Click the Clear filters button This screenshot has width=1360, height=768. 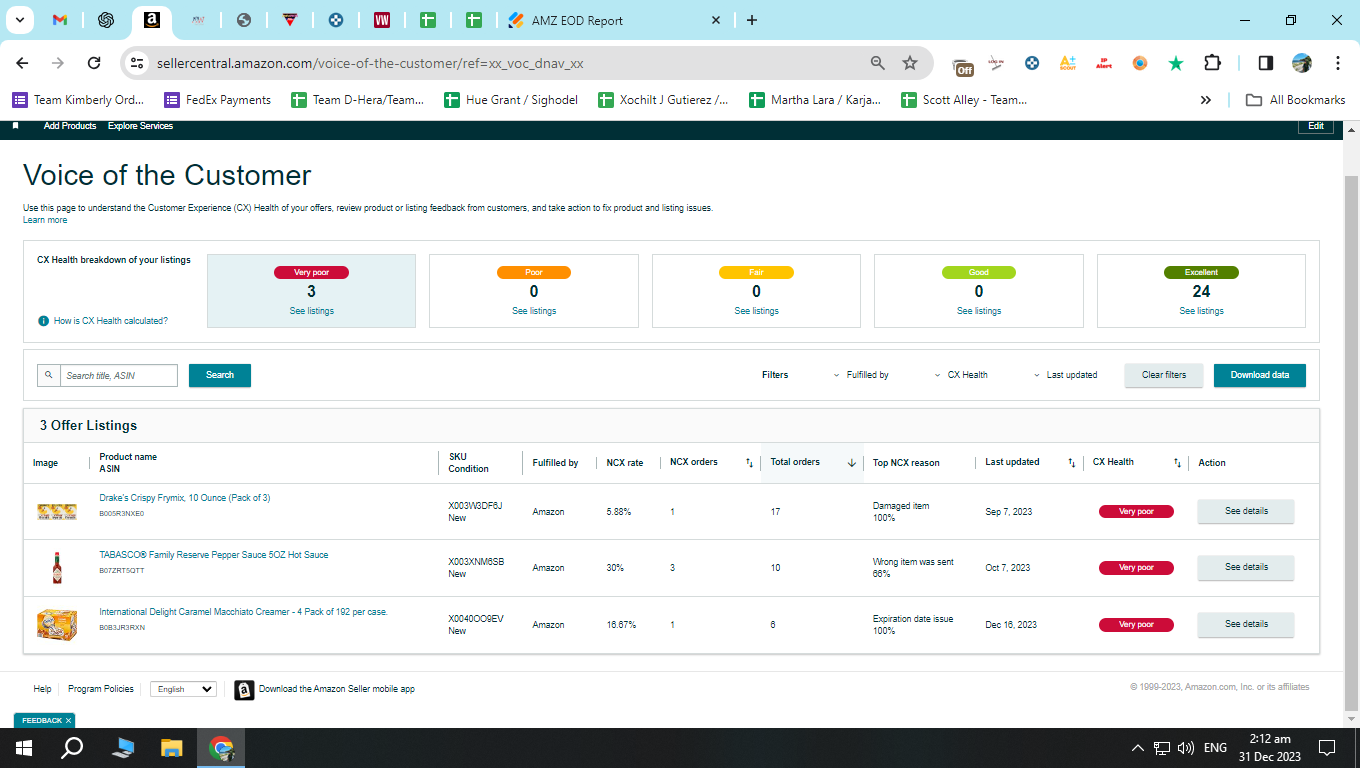(1164, 375)
